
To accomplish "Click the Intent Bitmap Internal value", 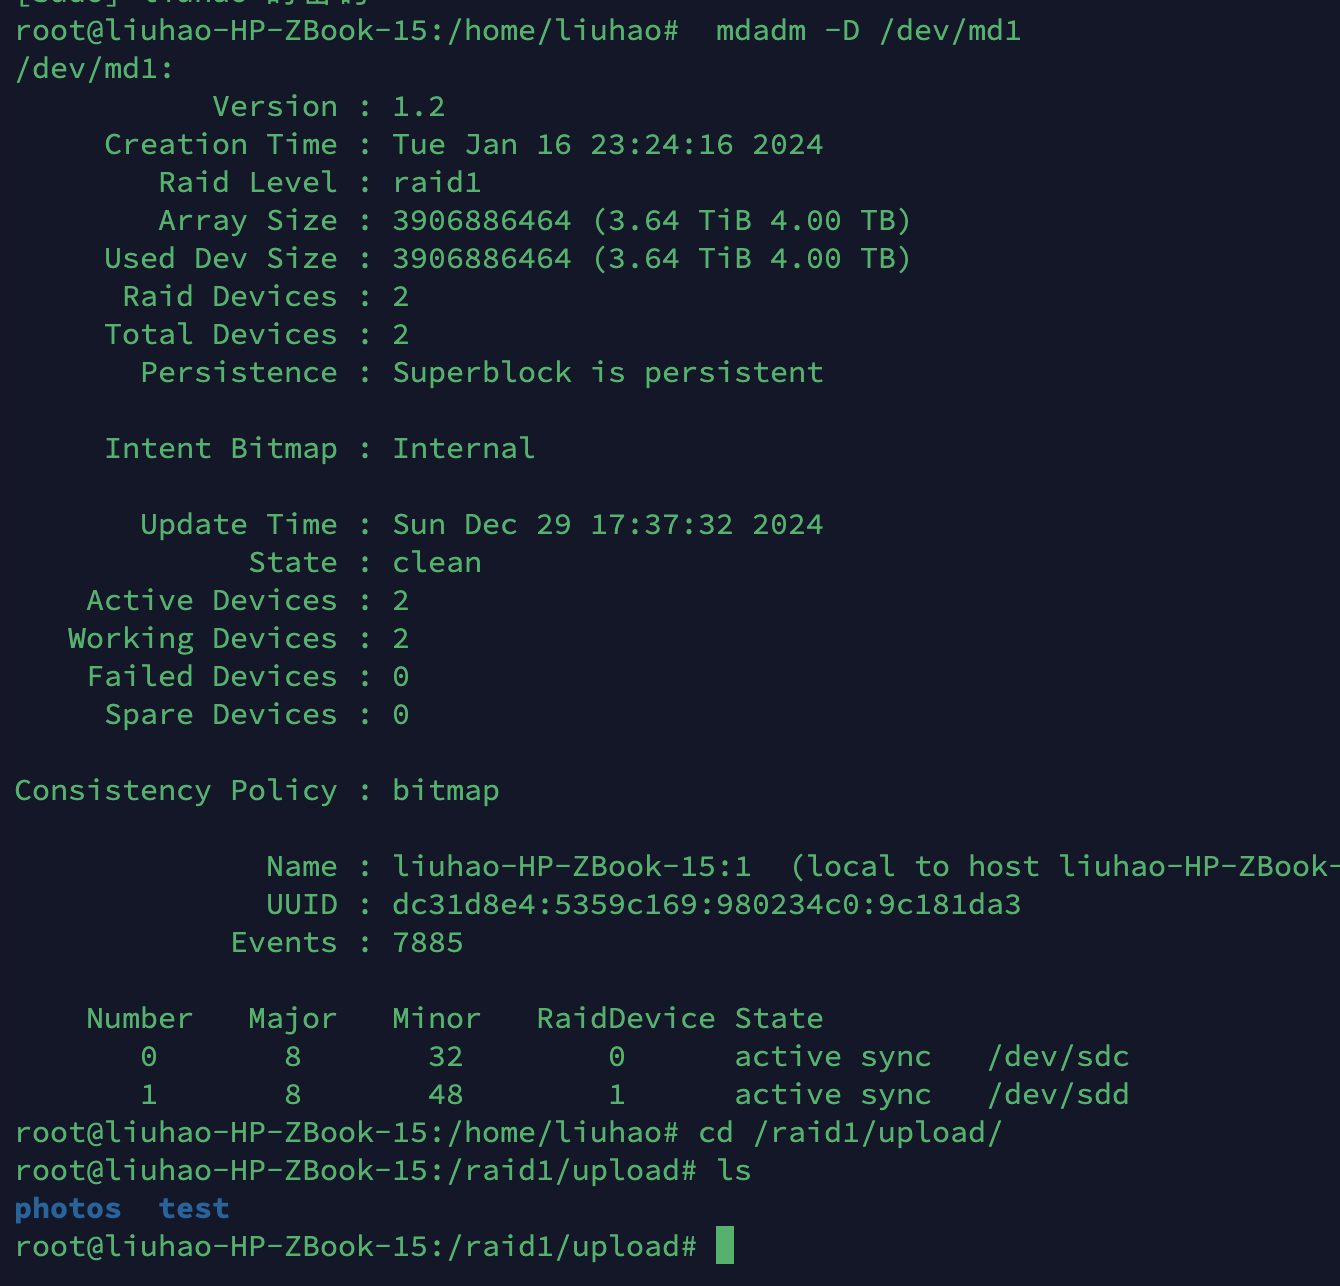I will tap(463, 449).
